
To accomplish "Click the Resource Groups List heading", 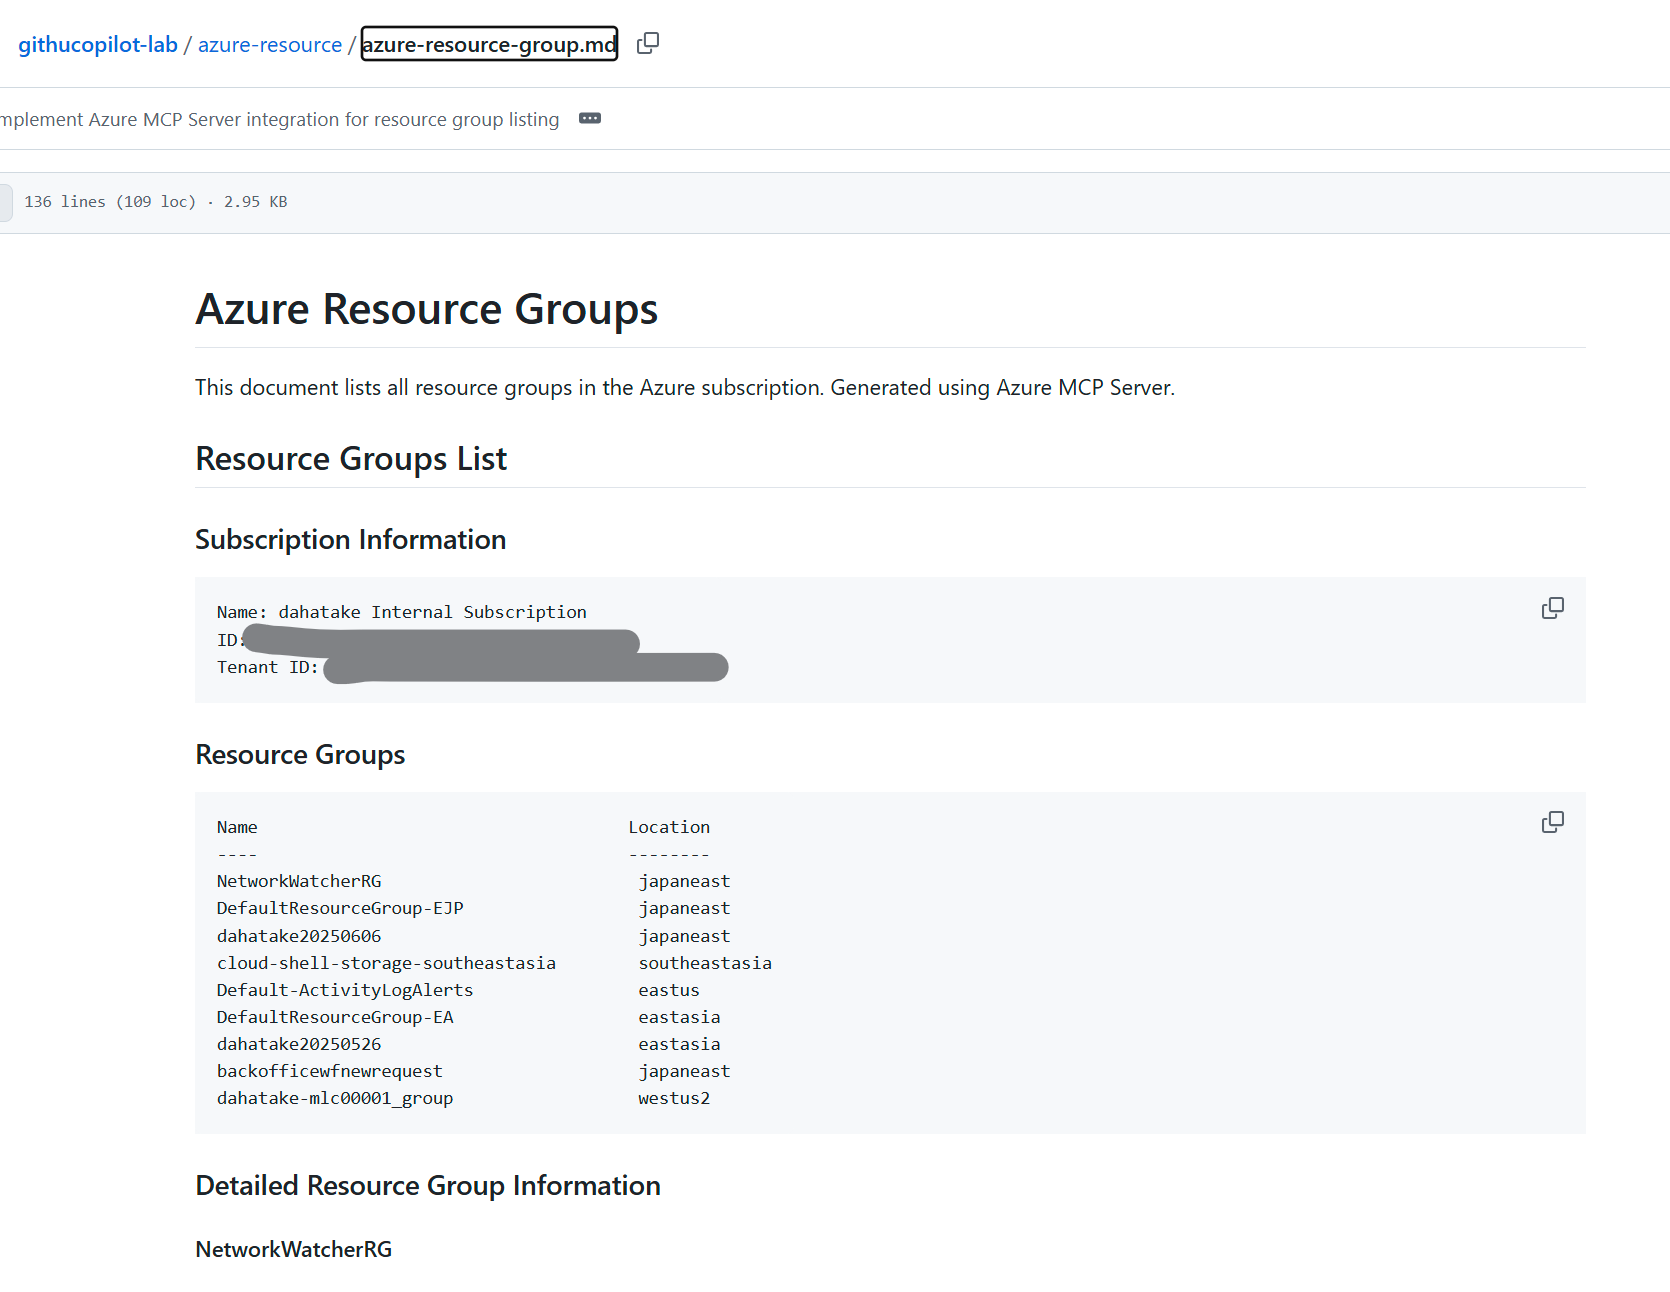I will click(351, 458).
